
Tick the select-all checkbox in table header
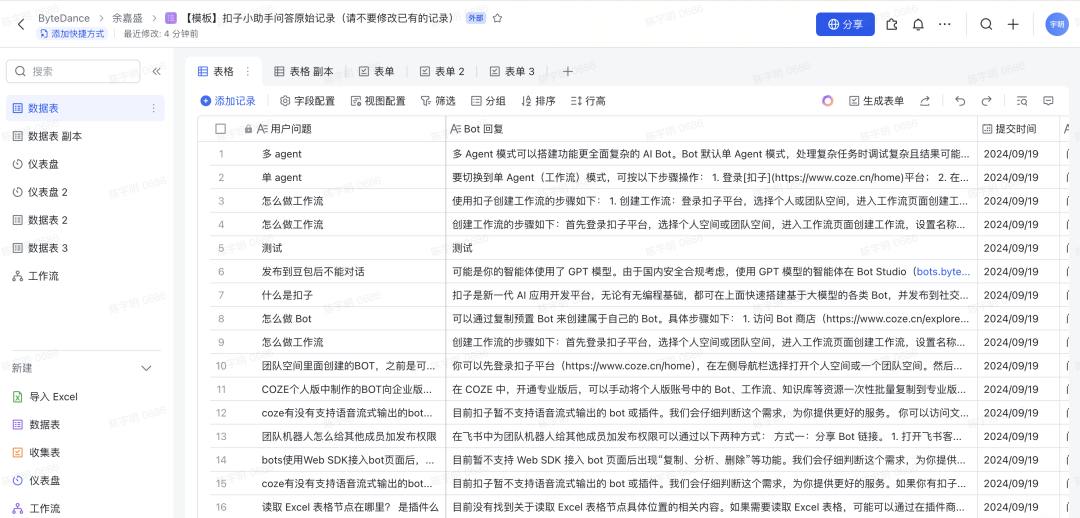[220, 129]
